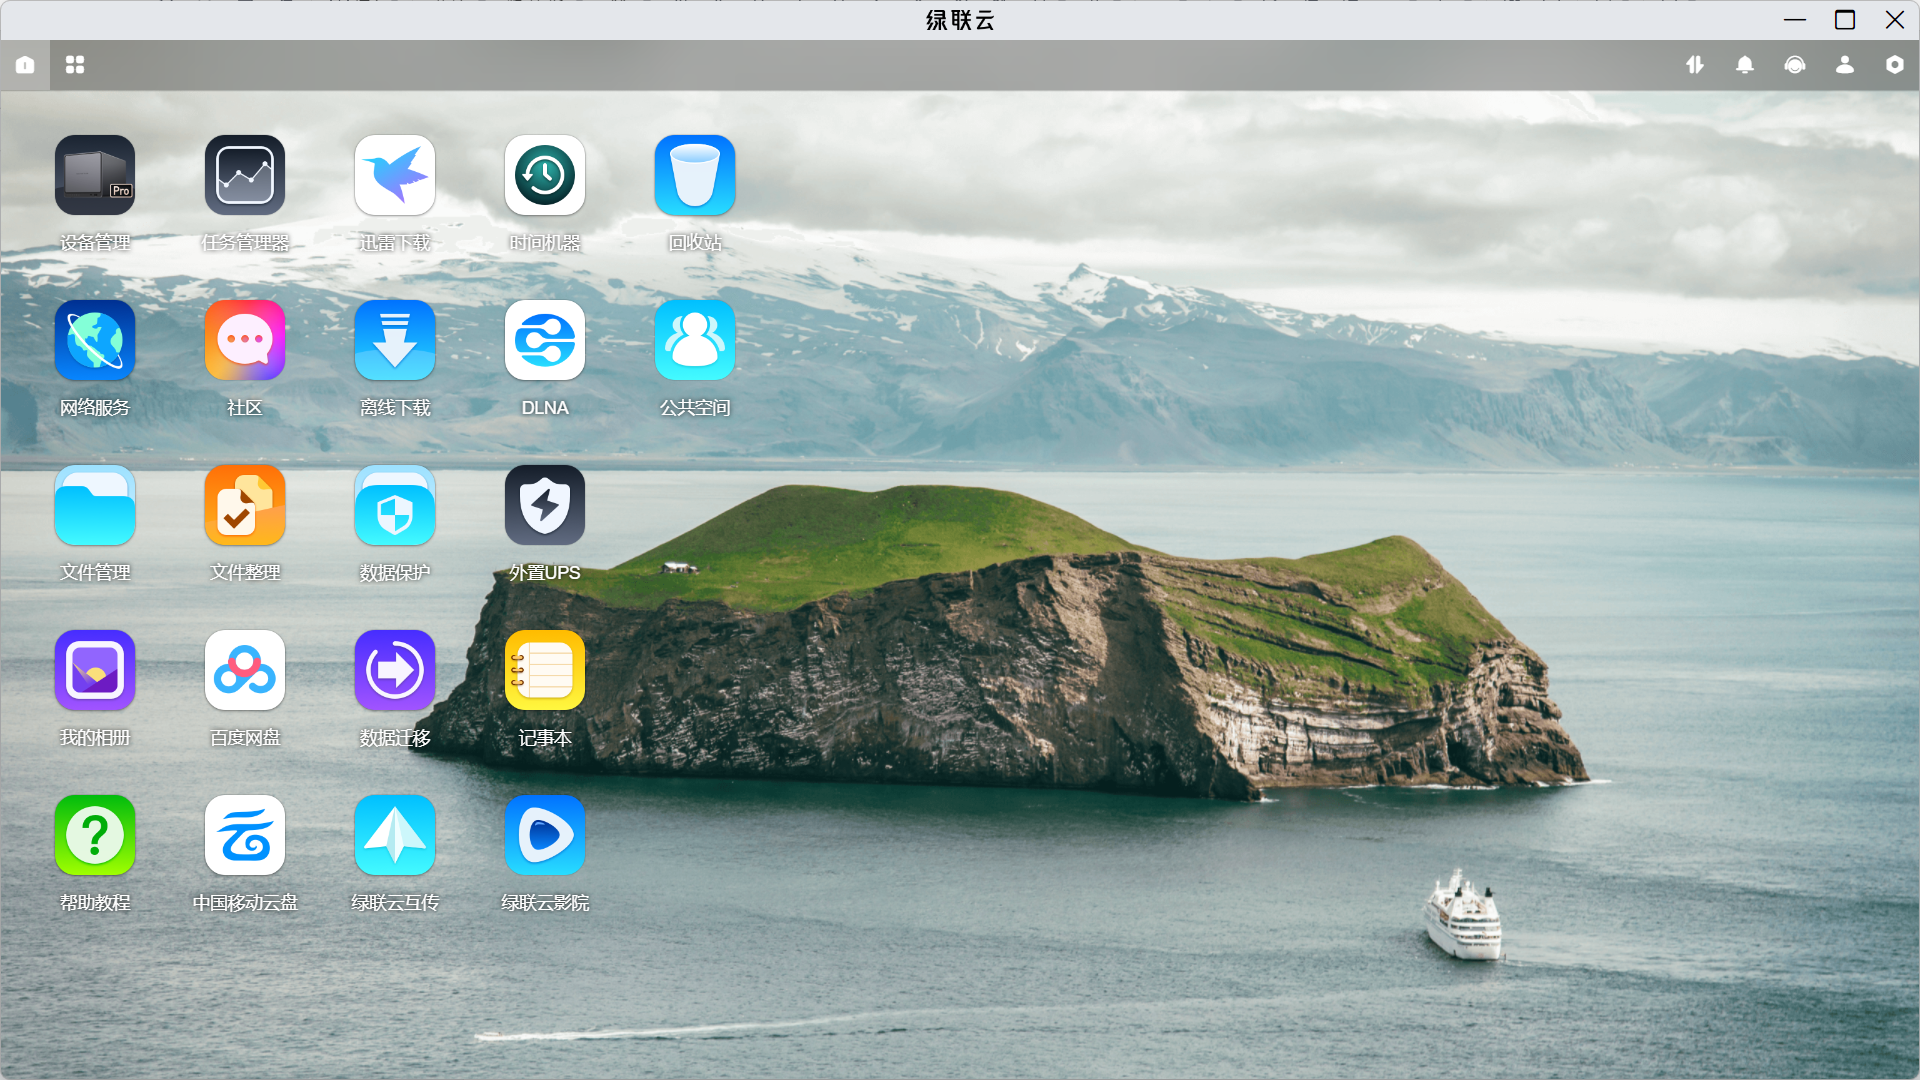This screenshot has width=1920, height=1080.
Task: Launch the DLNA app
Action: point(545,341)
